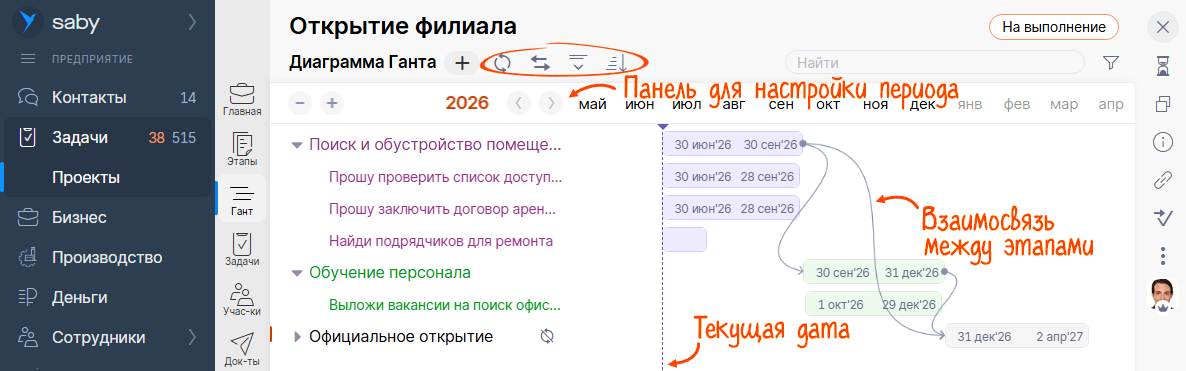Click the info icon in right sidebar
Image resolution: width=1186 pixels, height=371 pixels.
(1163, 142)
